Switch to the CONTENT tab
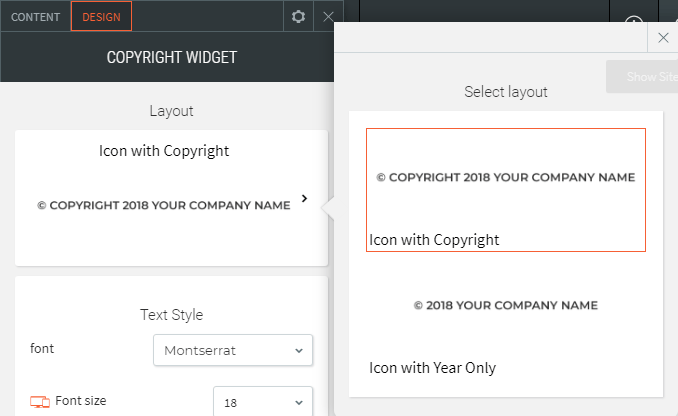This screenshot has width=678, height=416. 35,17
